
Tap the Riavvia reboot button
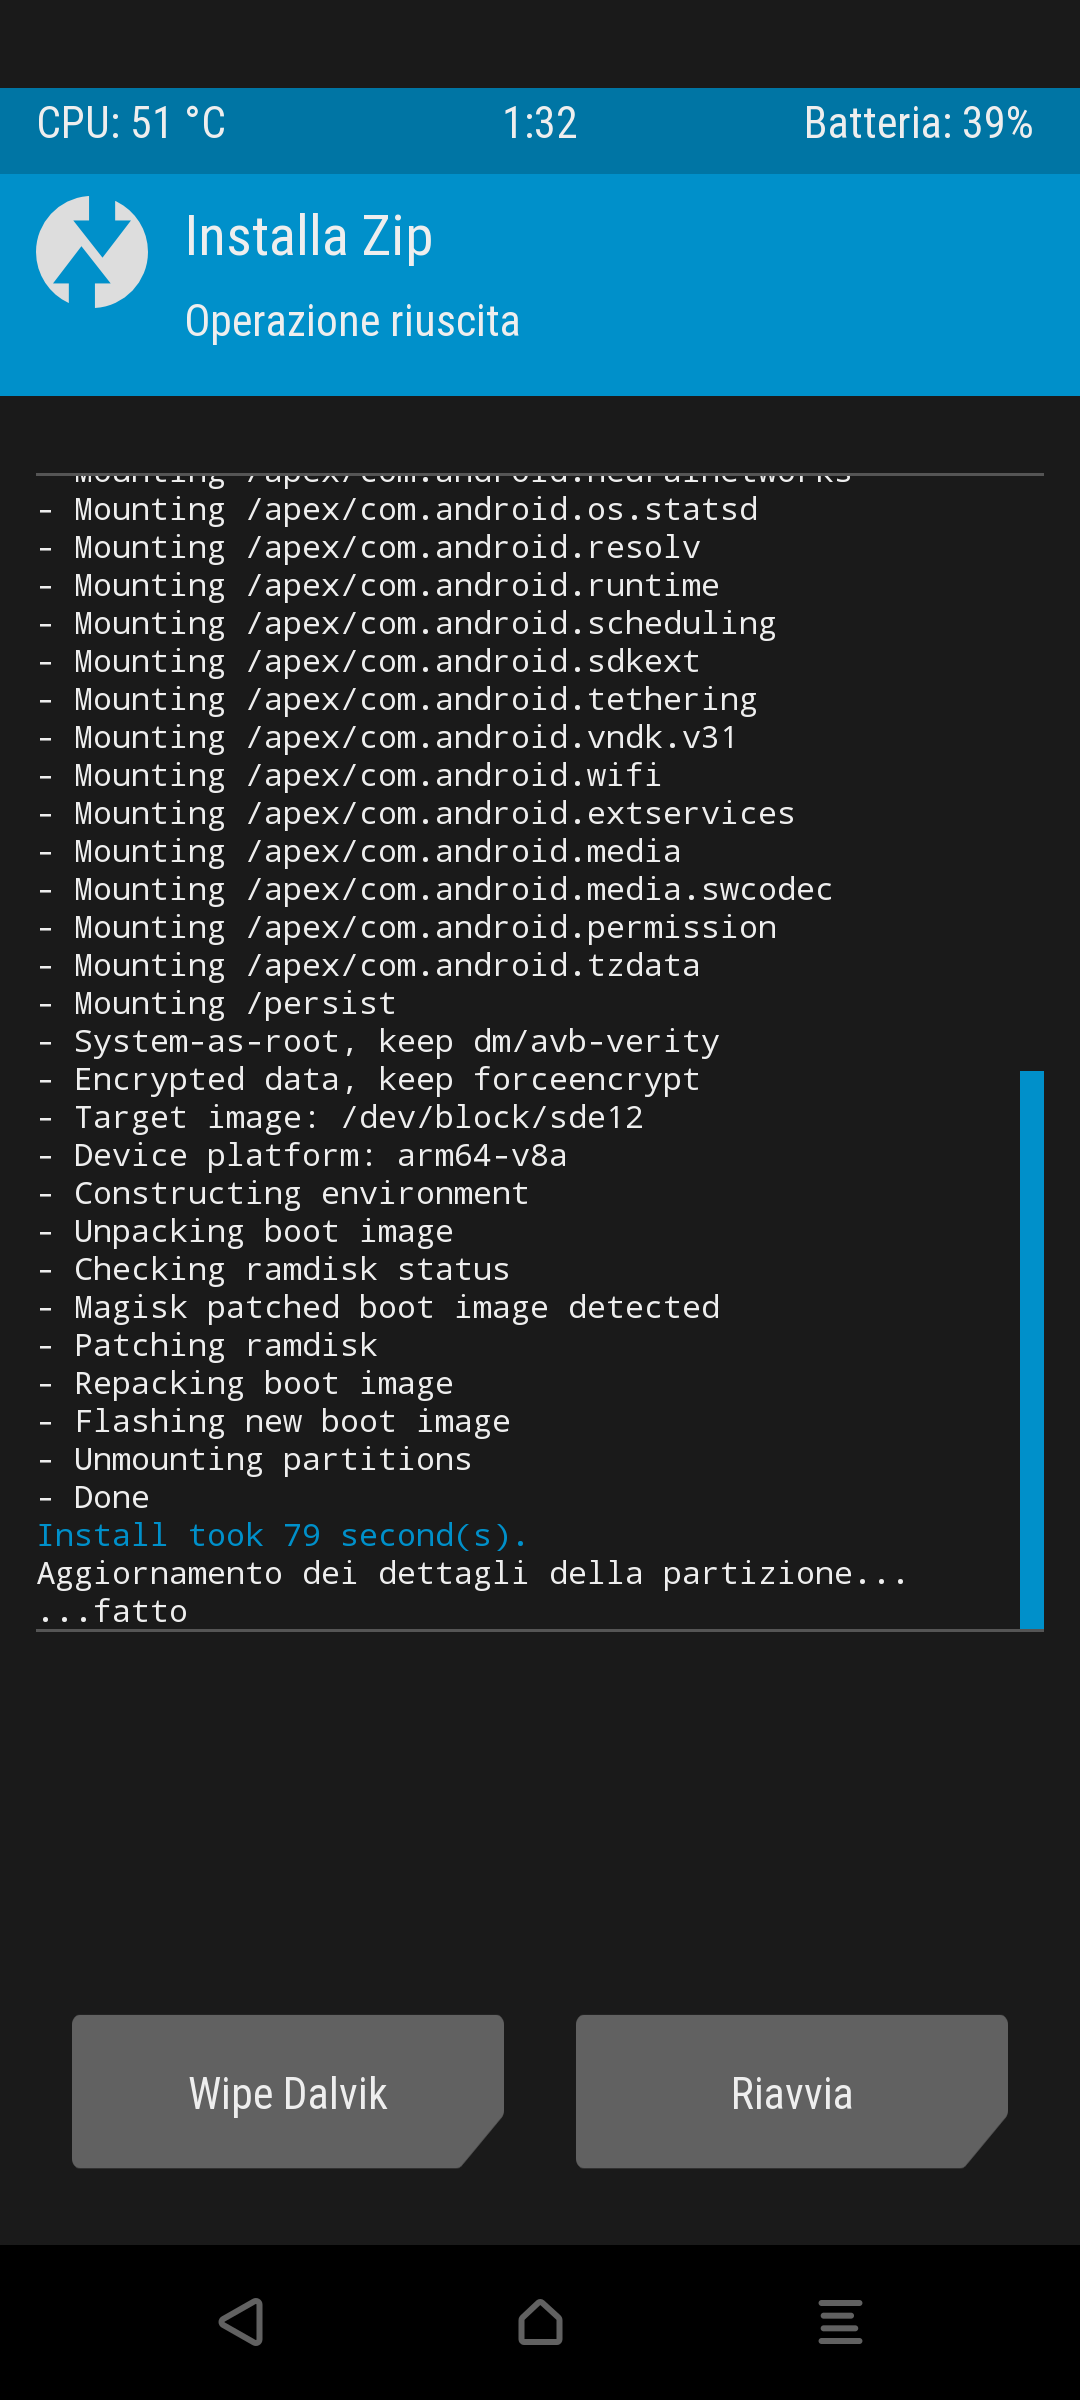792,2091
